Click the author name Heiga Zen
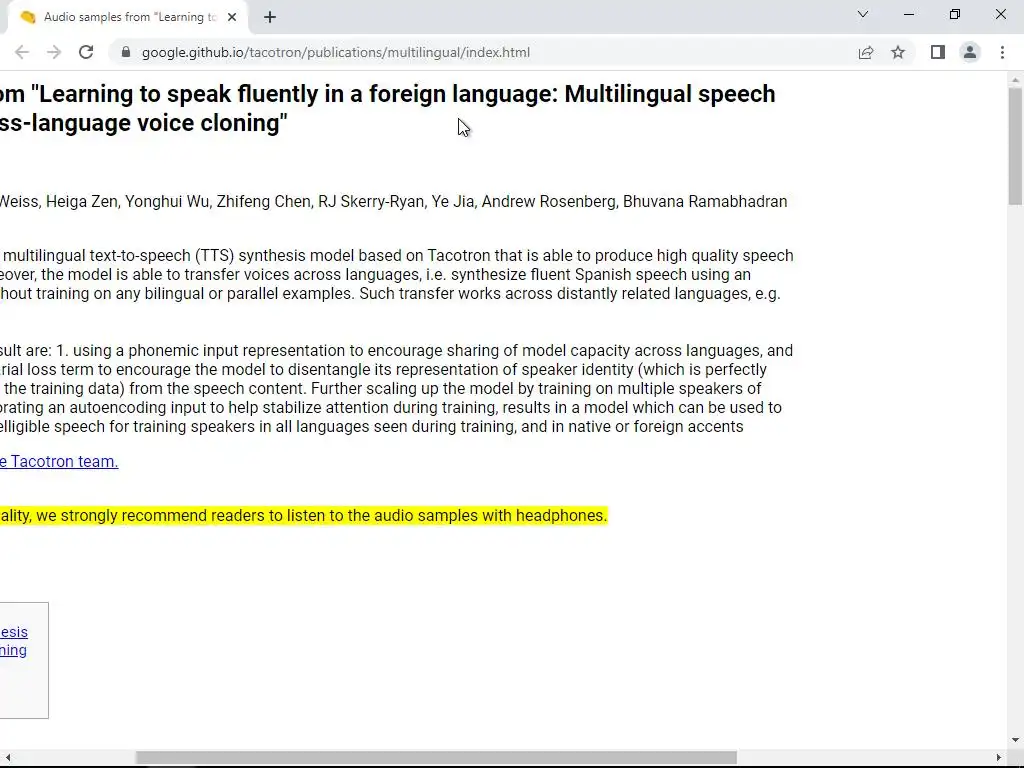This screenshot has width=1024, height=768. pos(82,202)
